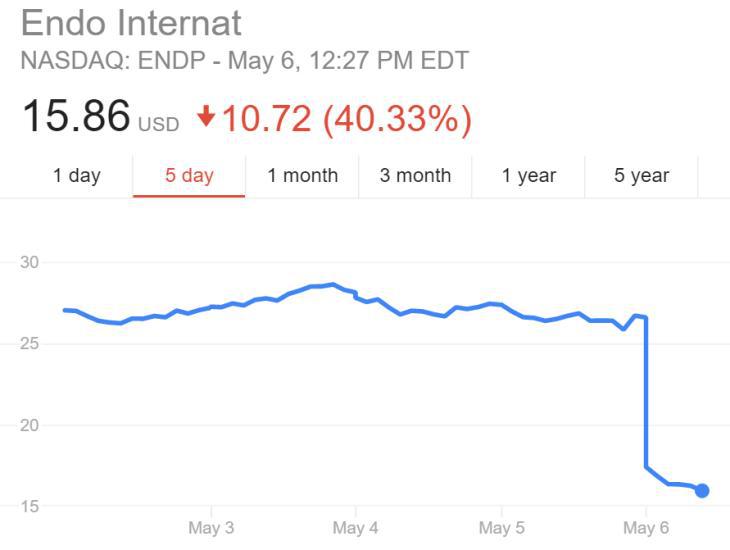Viewport: 730px width, 550px height.
Task: Click the USD currency label
Action: [158, 125]
